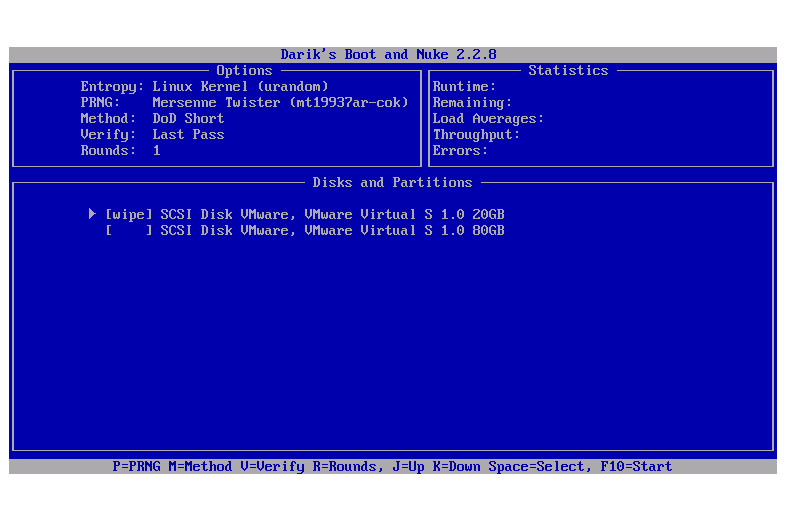Click P=PRNG in the bottom hint bar
Image resolution: width=786 pixels, height=524 pixels.
click(136, 466)
